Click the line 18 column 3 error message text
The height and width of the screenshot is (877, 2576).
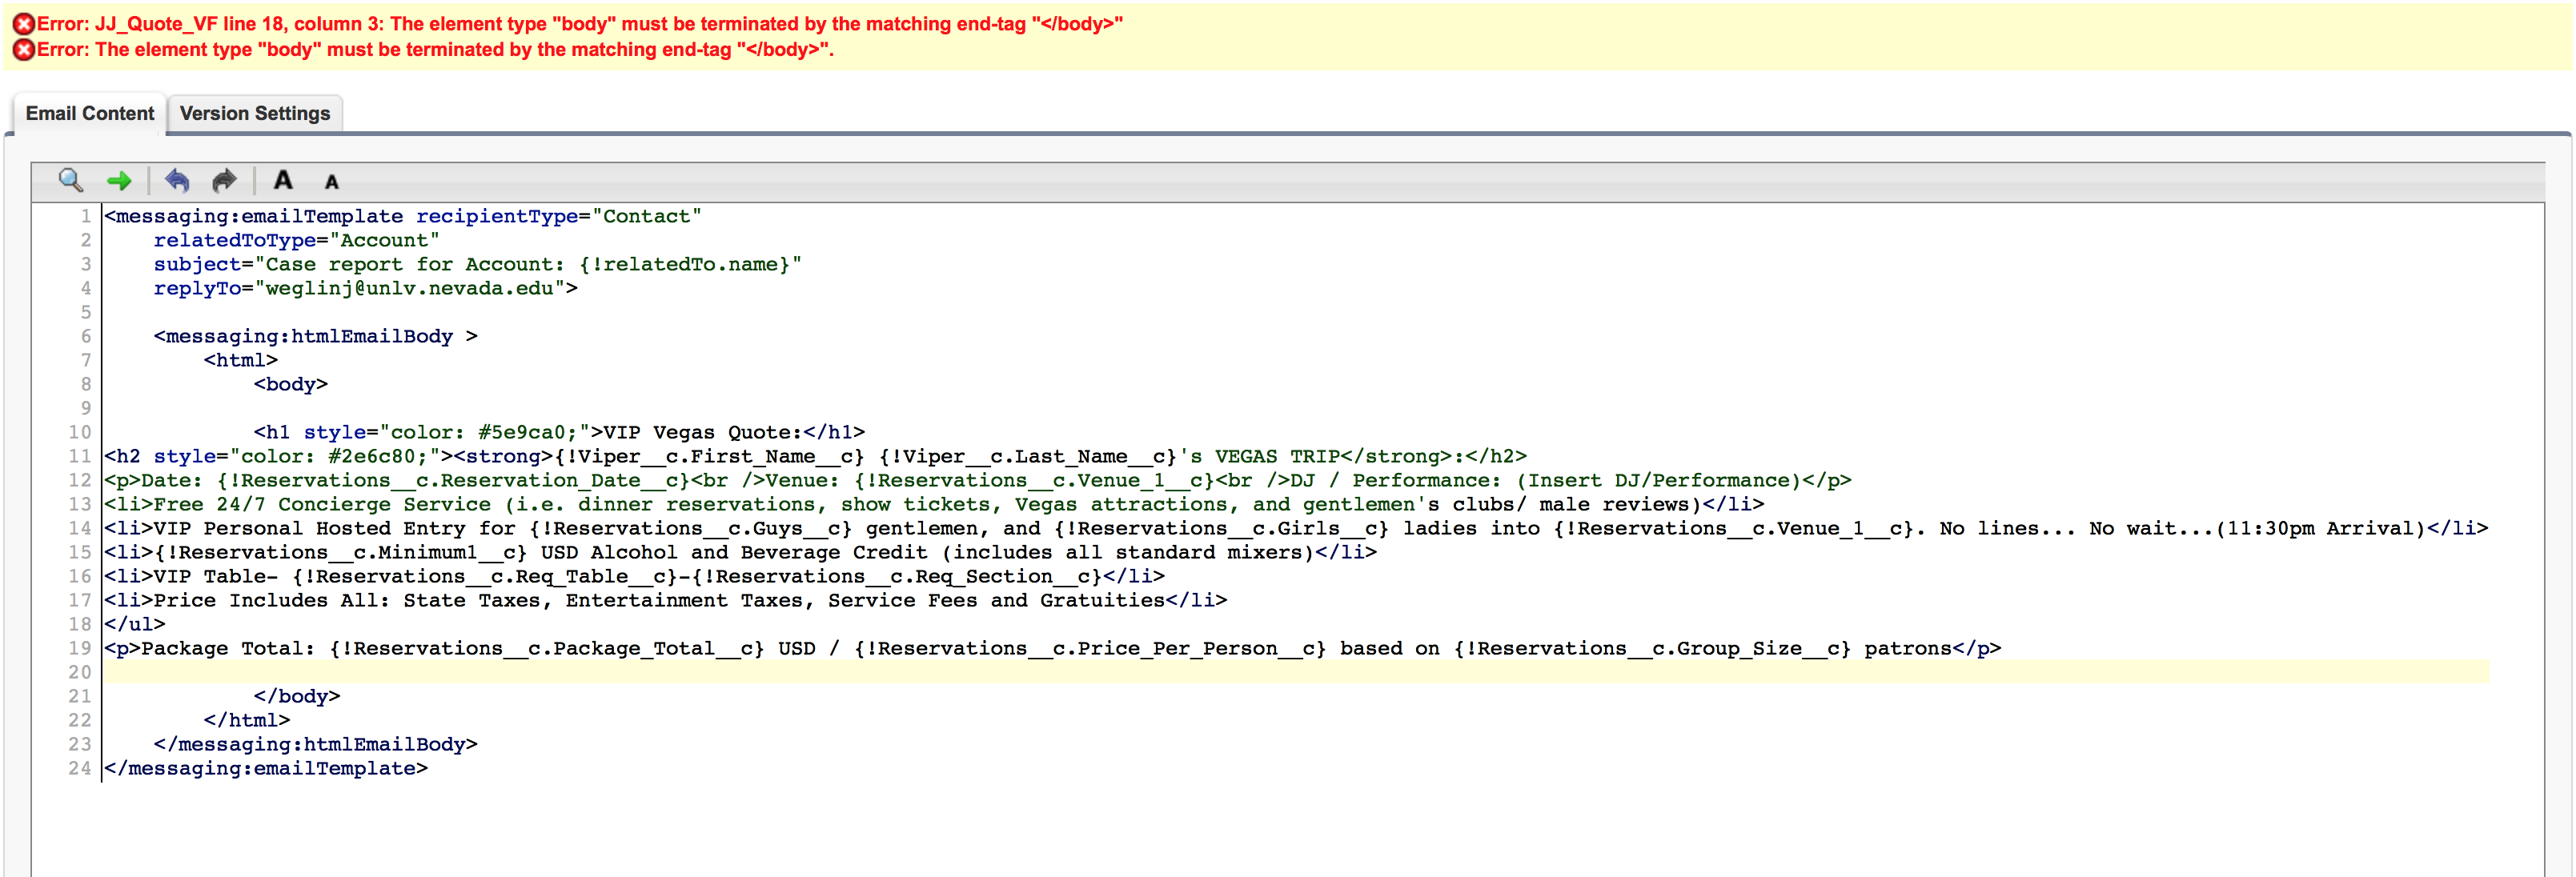click(x=400, y=24)
